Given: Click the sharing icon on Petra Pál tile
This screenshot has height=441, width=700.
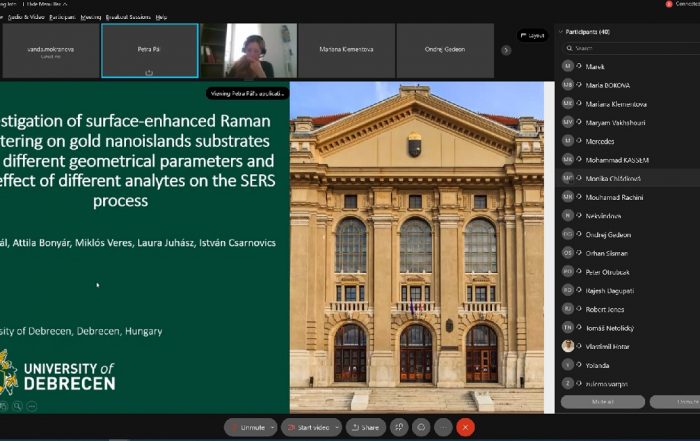Looking at the screenshot, I should [x=149, y=72].
